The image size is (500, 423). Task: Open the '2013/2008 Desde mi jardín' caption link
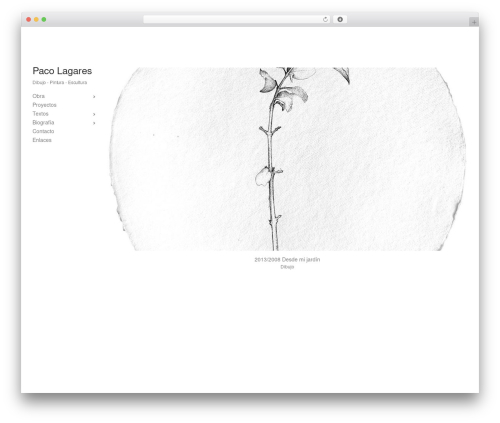click(287, 259)
